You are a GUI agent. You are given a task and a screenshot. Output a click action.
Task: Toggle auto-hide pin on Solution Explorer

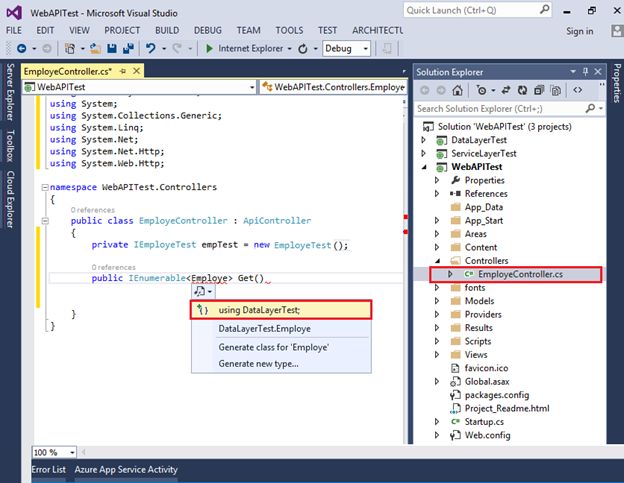(583, 71)
